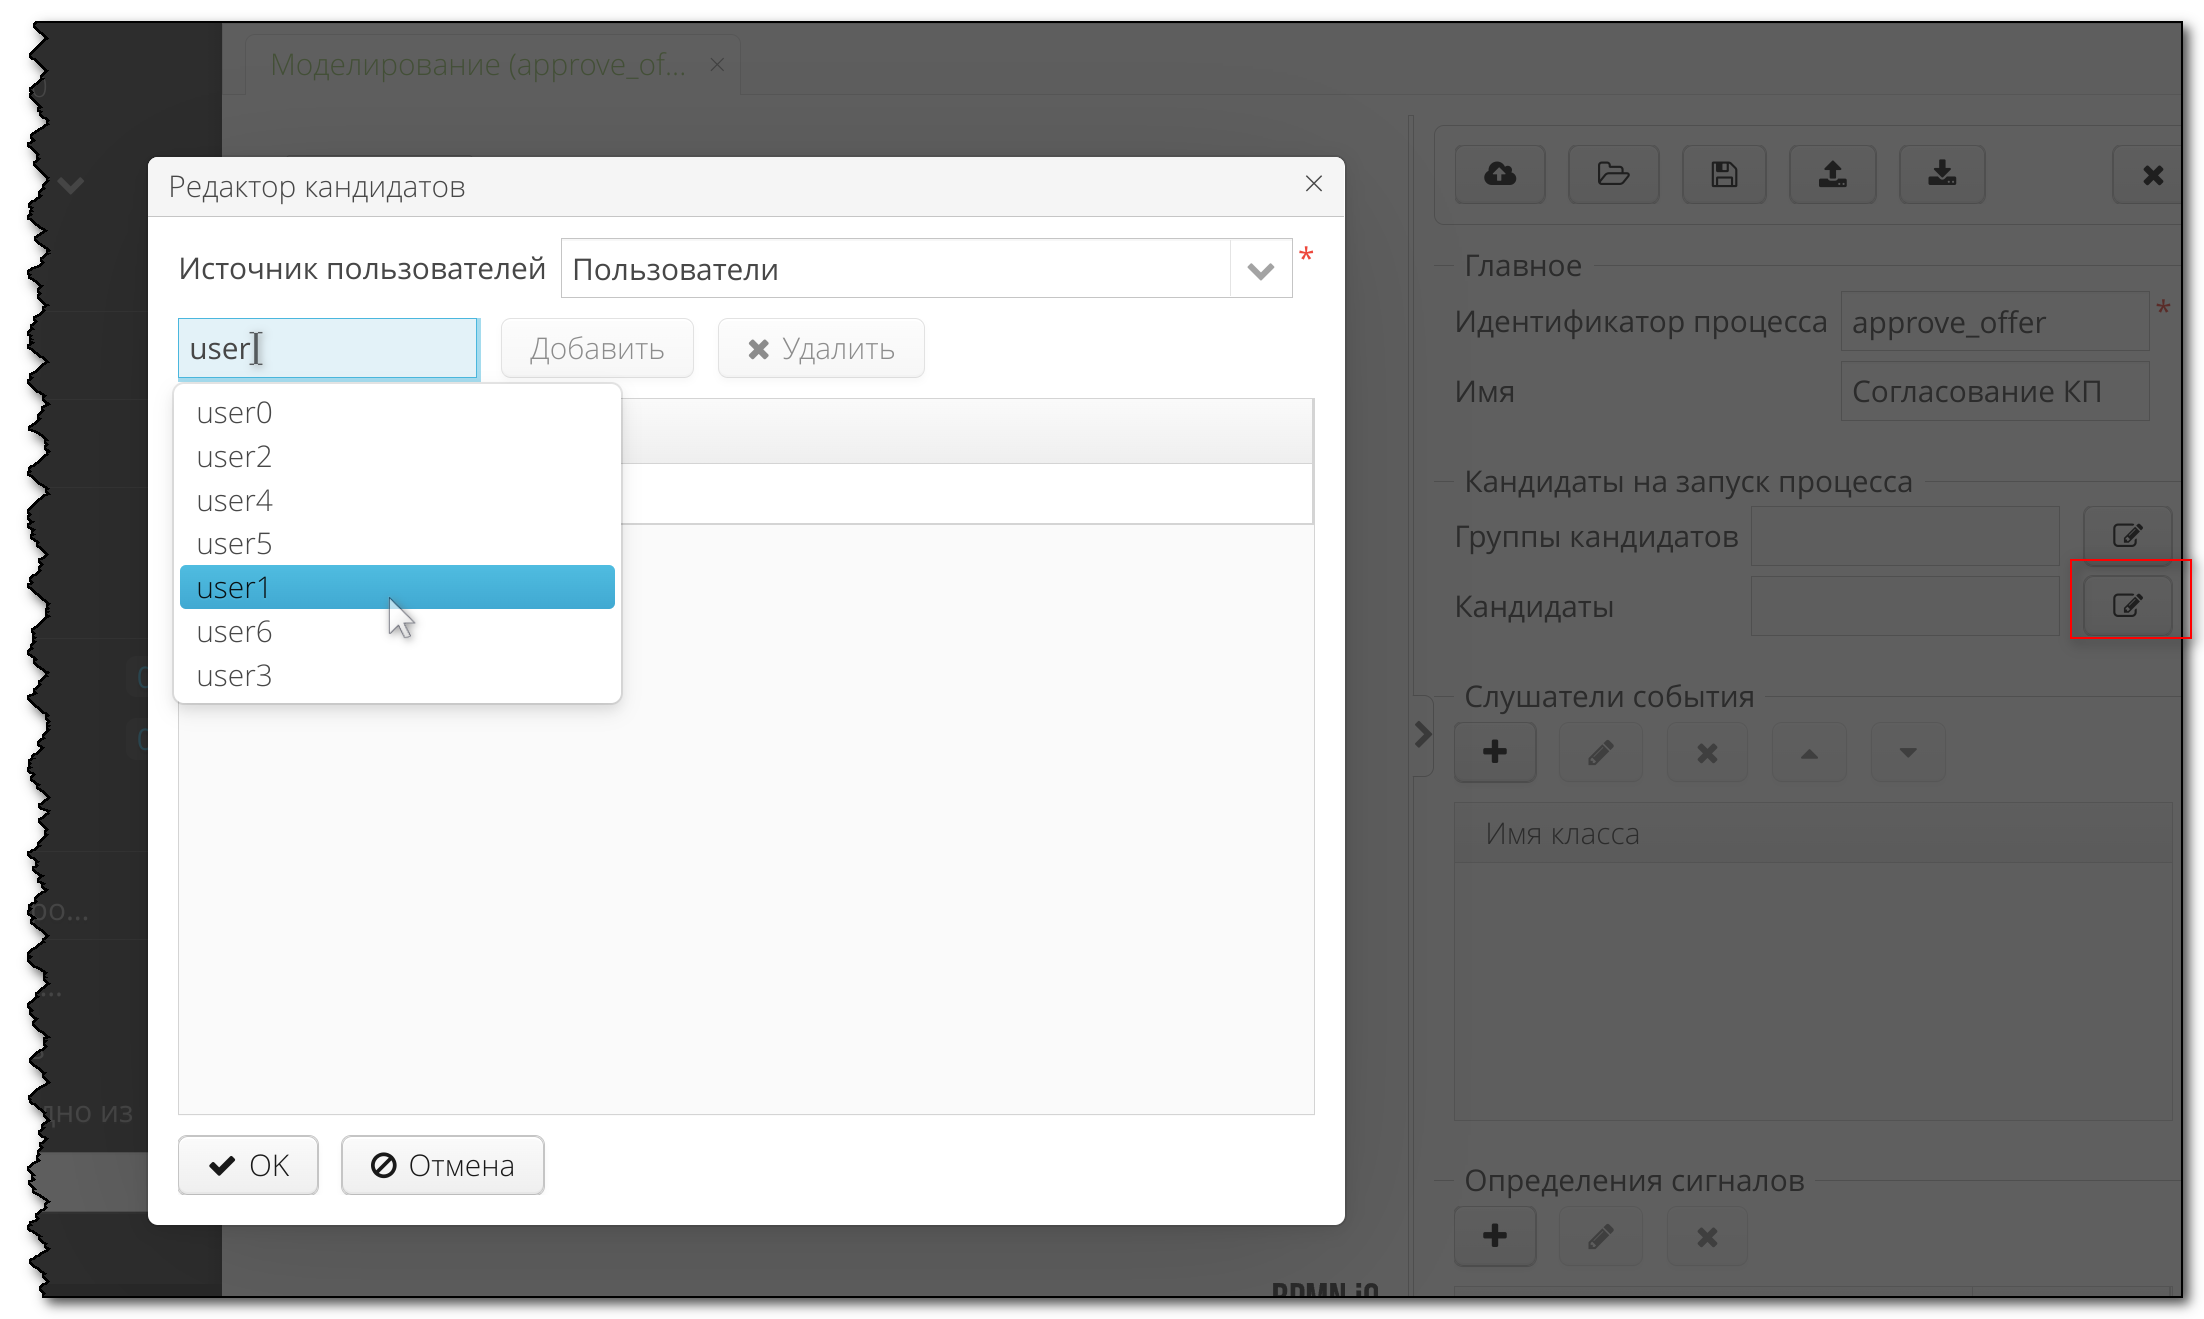Viewport: 2204px width, 1319px height.
Task: Switch to Моделирование (approve_of...) tab
Action: (478, 65)
